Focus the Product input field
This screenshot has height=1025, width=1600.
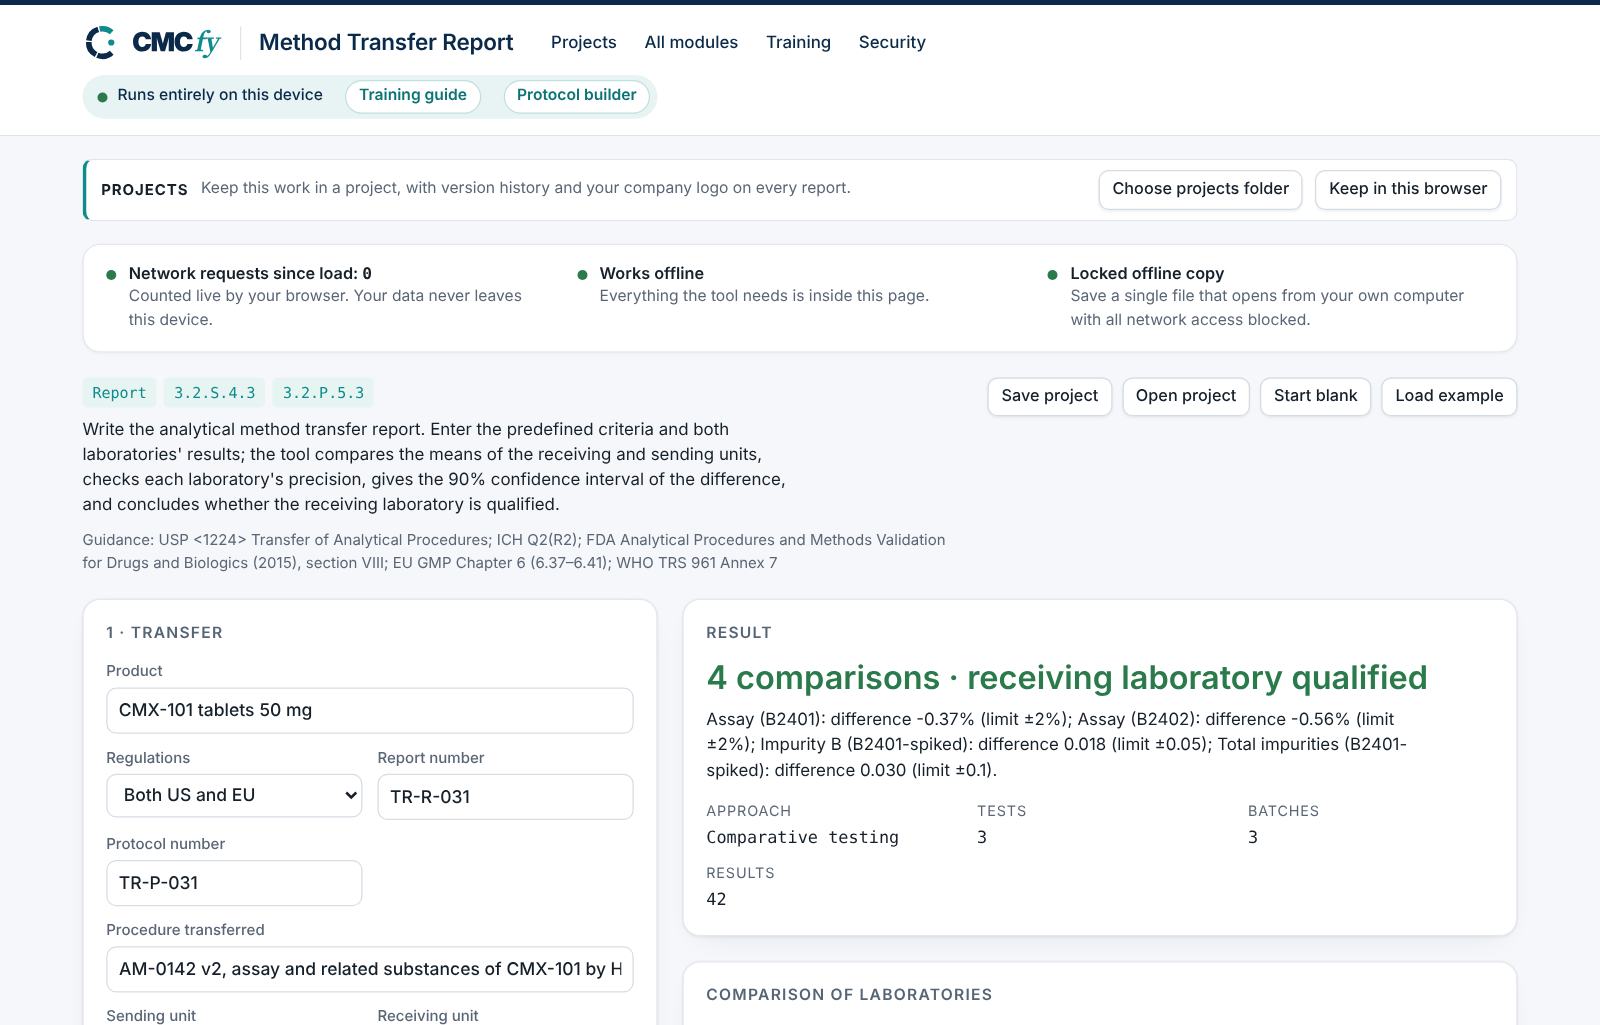[x=370, y=710]
